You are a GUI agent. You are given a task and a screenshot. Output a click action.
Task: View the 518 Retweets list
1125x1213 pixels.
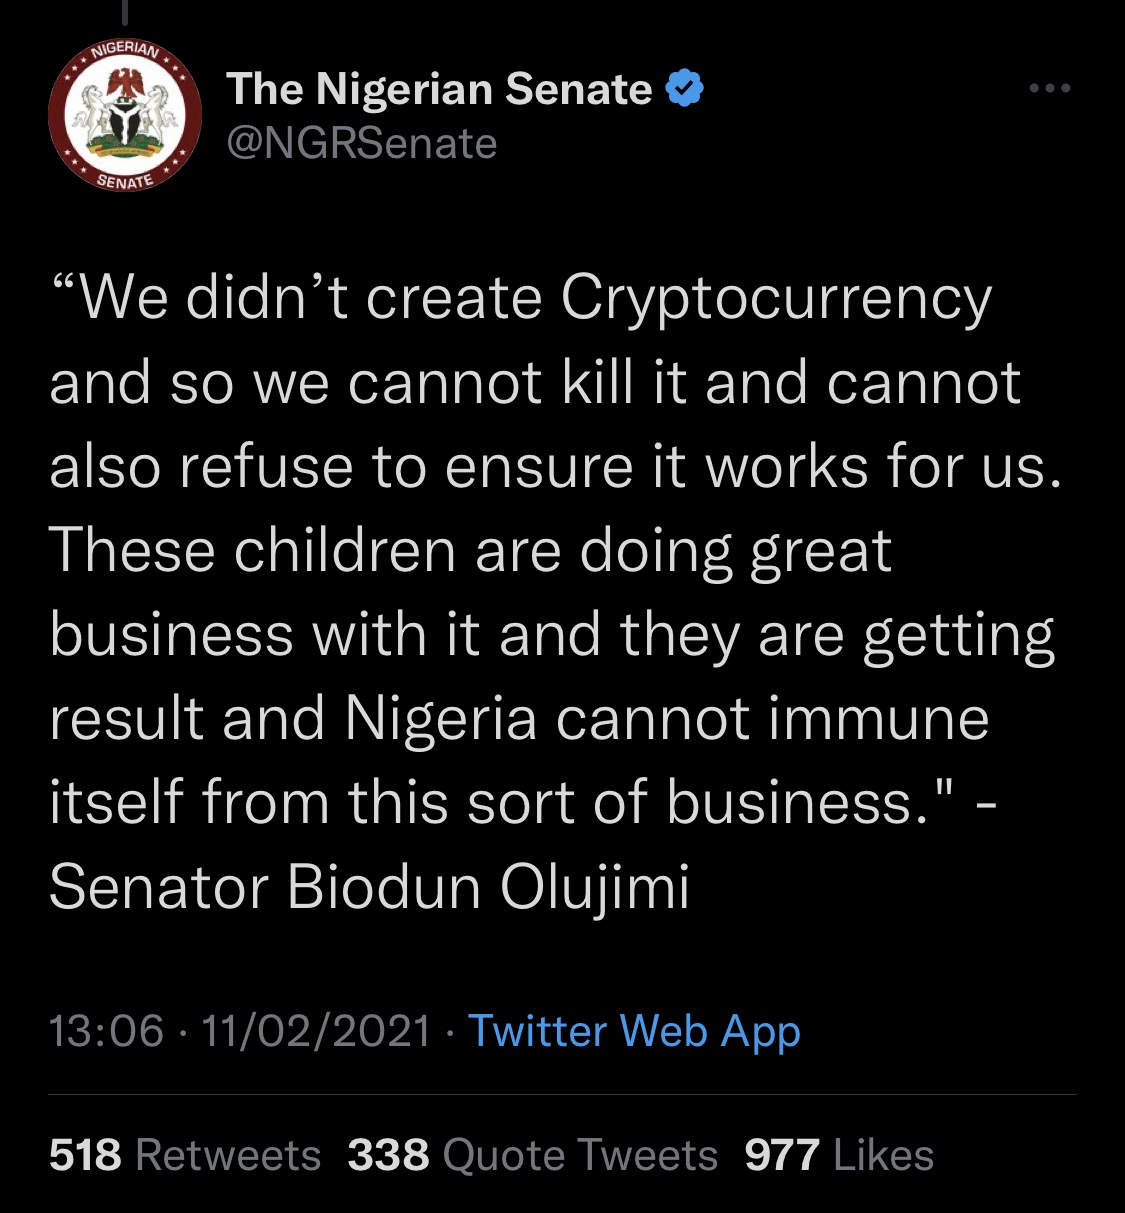coord(185,1155)
